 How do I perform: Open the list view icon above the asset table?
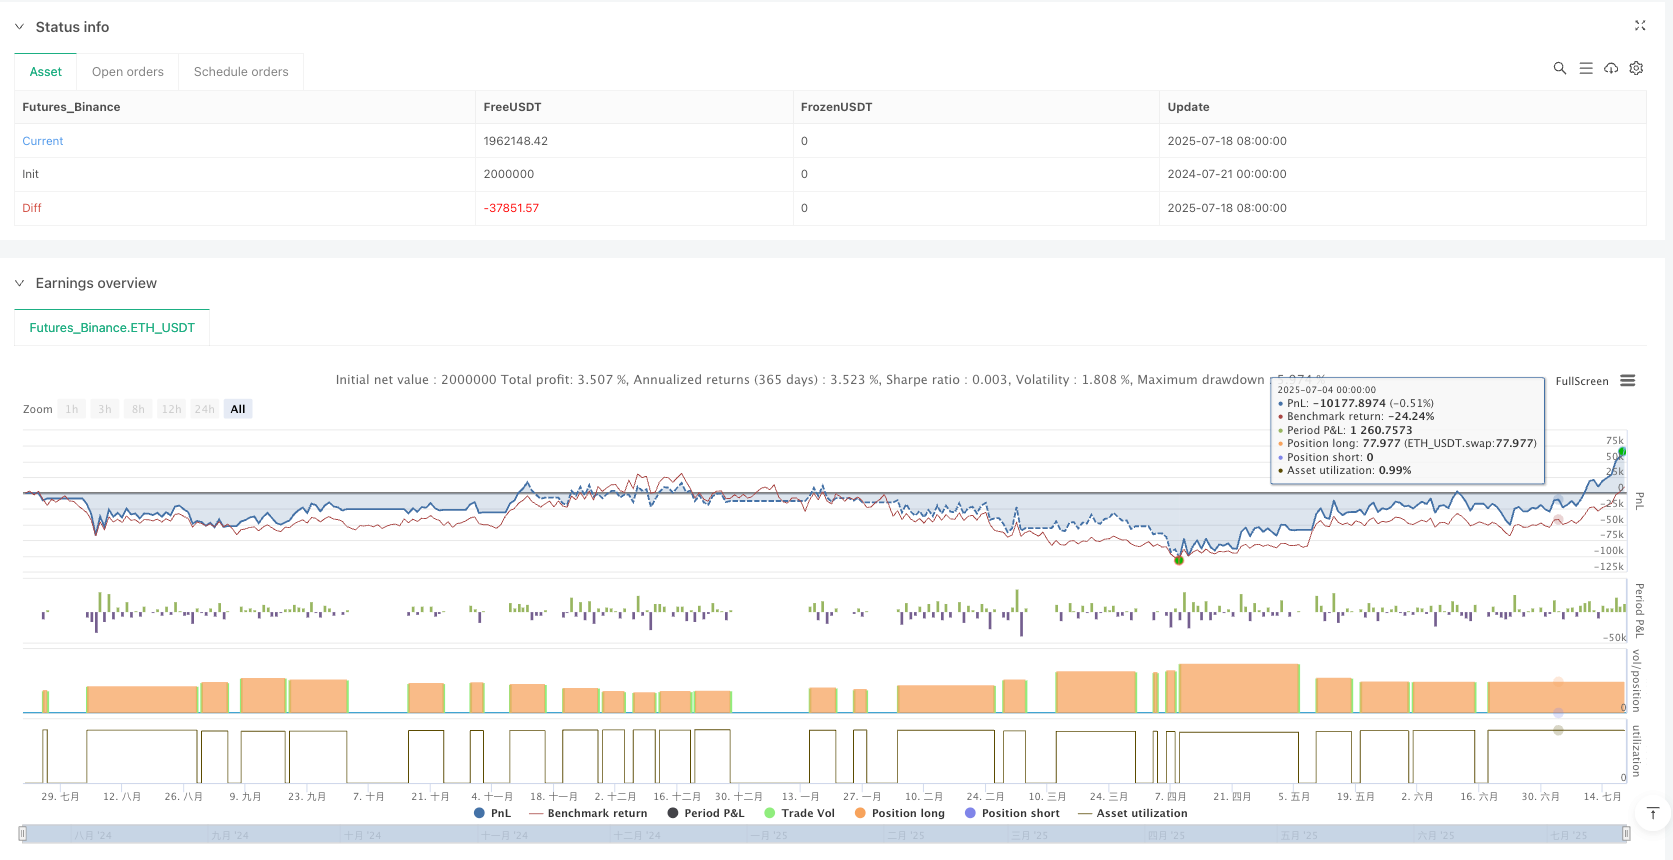pos(1585,68)
